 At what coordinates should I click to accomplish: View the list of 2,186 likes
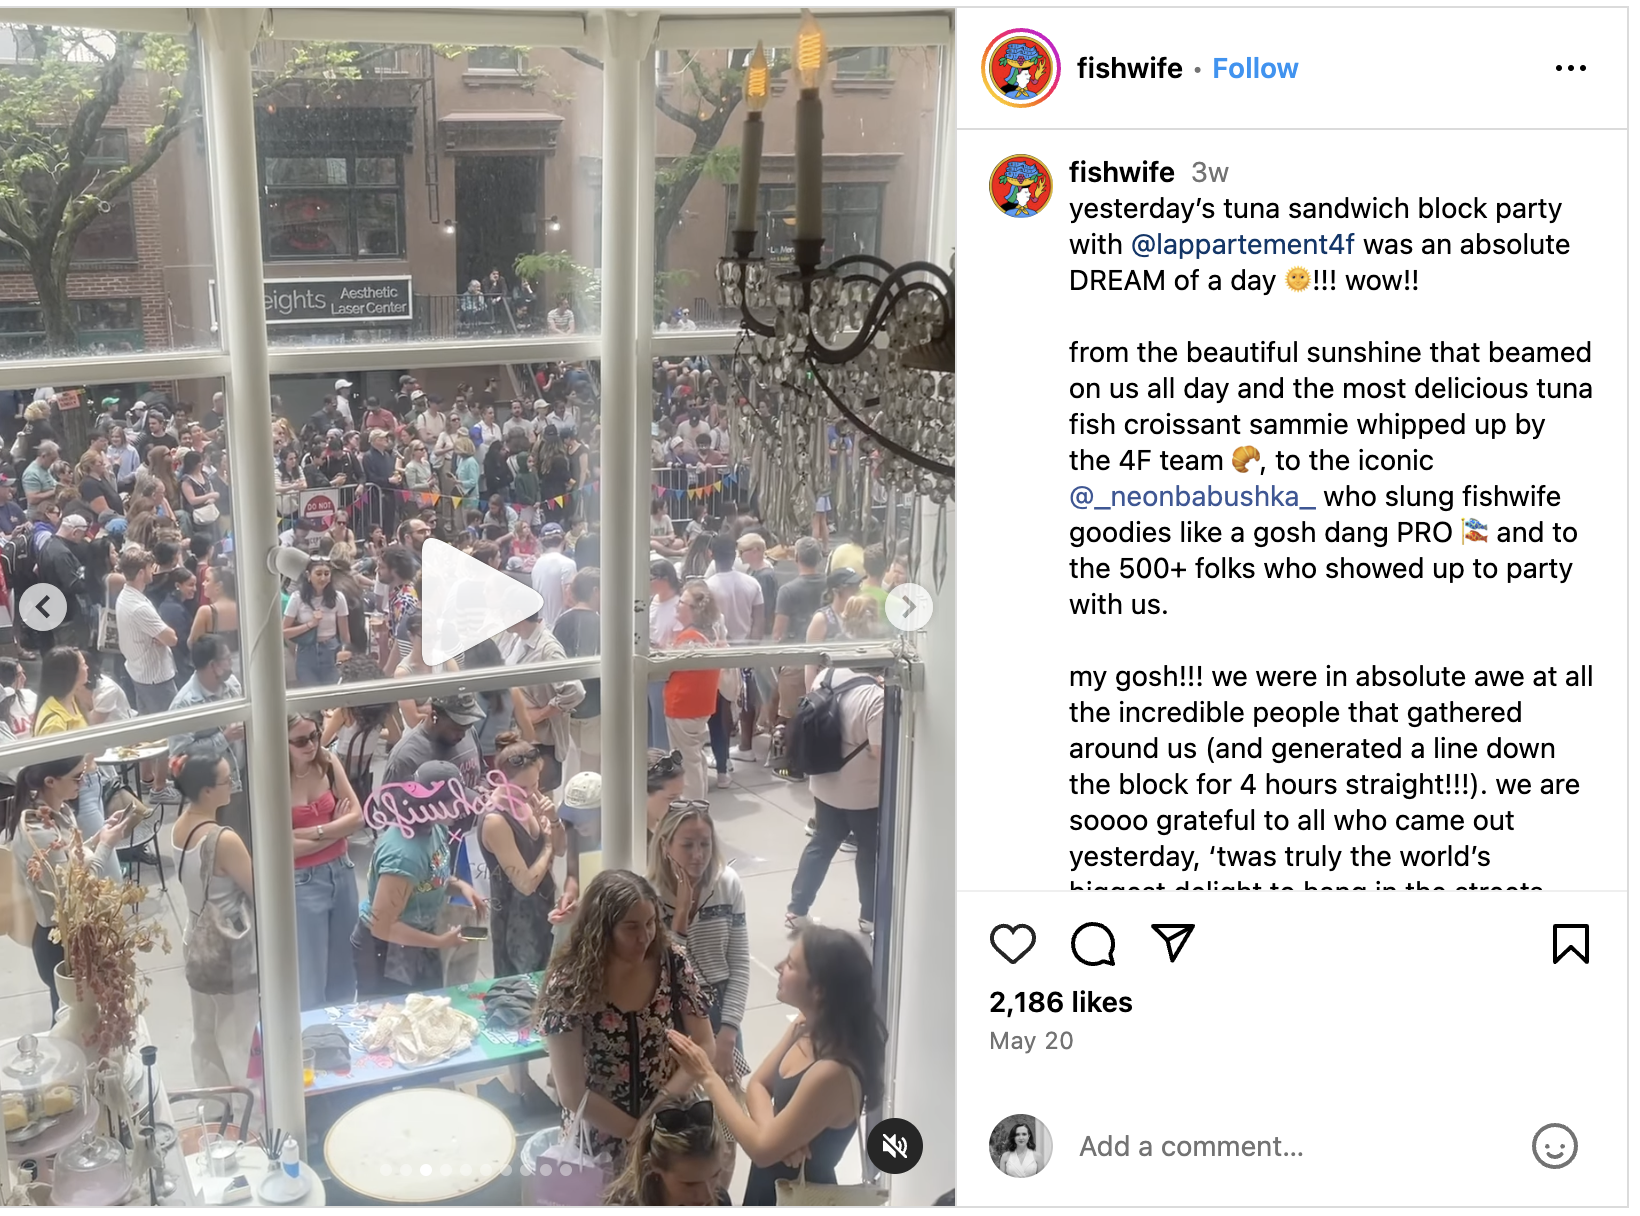click(x=1060, y=1002)
